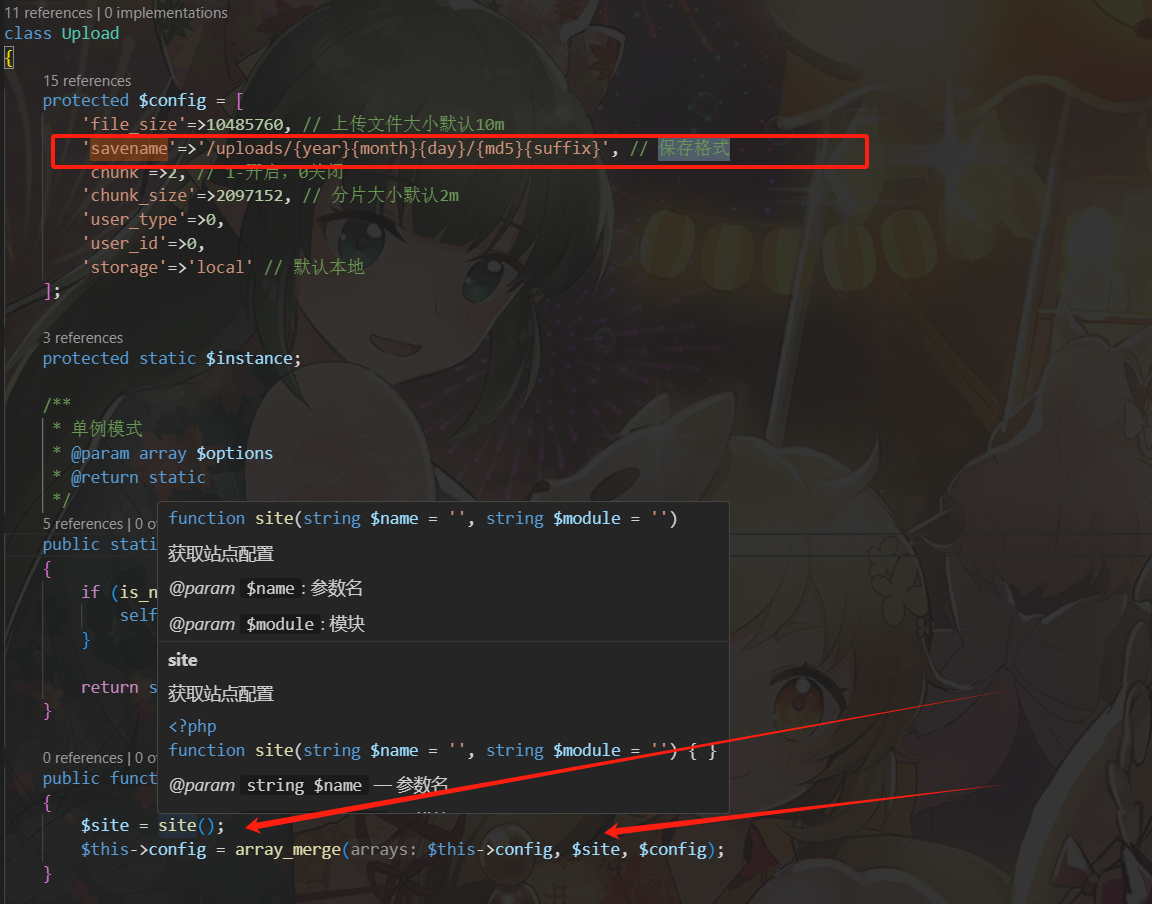The height and width of the screenshot is (904, 1152).
Task: Click the opening brace of class Upload
Action: point(9,57)
